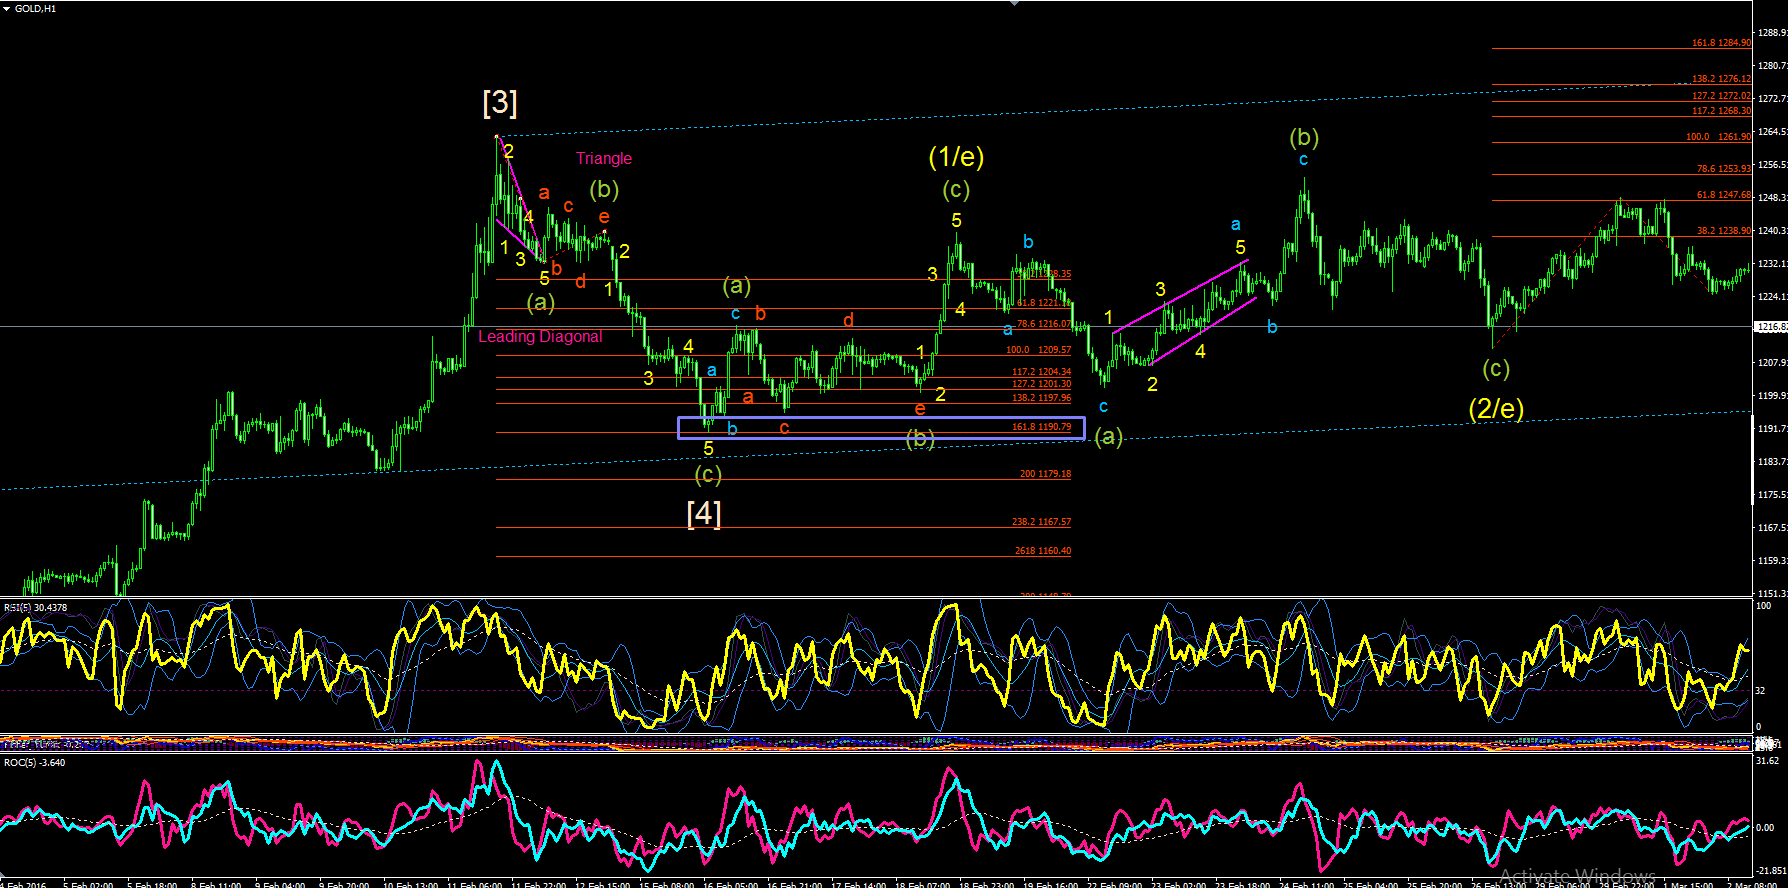Click the 8 Feb 11:00 time axis label
Viewport: 1788px width, 888px height.
tap(216, 884)
